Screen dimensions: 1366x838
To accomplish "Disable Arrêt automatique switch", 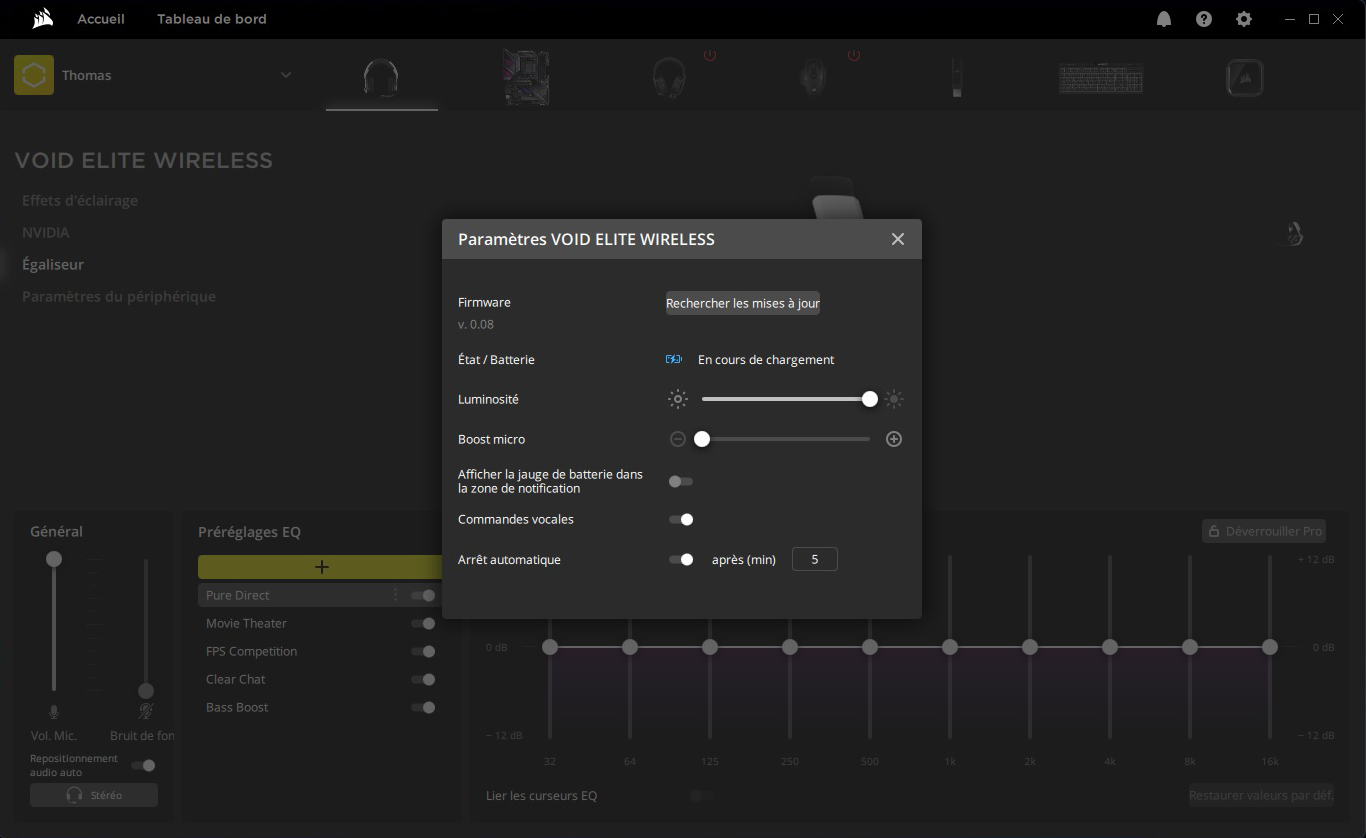I will (x=681, y=559).
